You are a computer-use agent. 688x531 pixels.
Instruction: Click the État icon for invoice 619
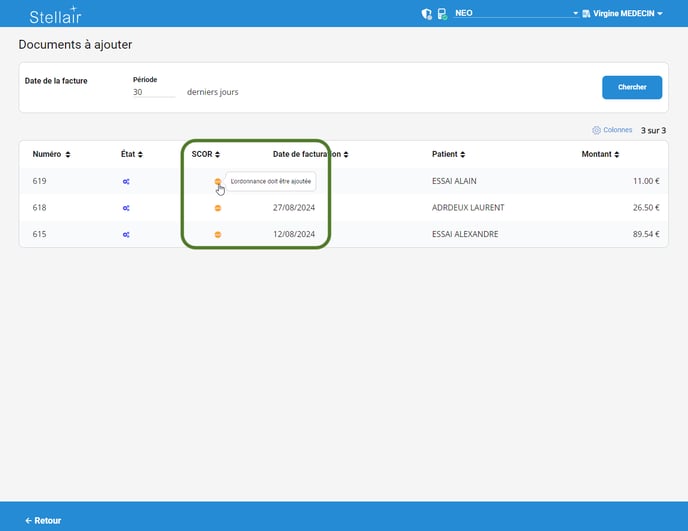(126, 181)
